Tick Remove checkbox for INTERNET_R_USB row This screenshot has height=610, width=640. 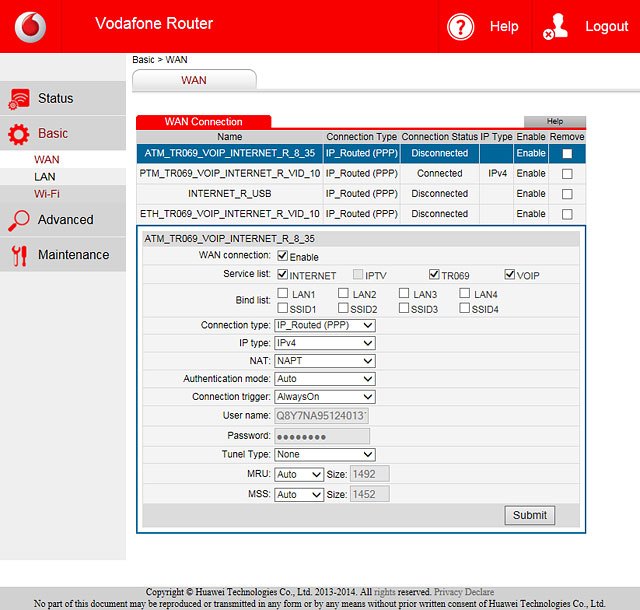point(567,194)
